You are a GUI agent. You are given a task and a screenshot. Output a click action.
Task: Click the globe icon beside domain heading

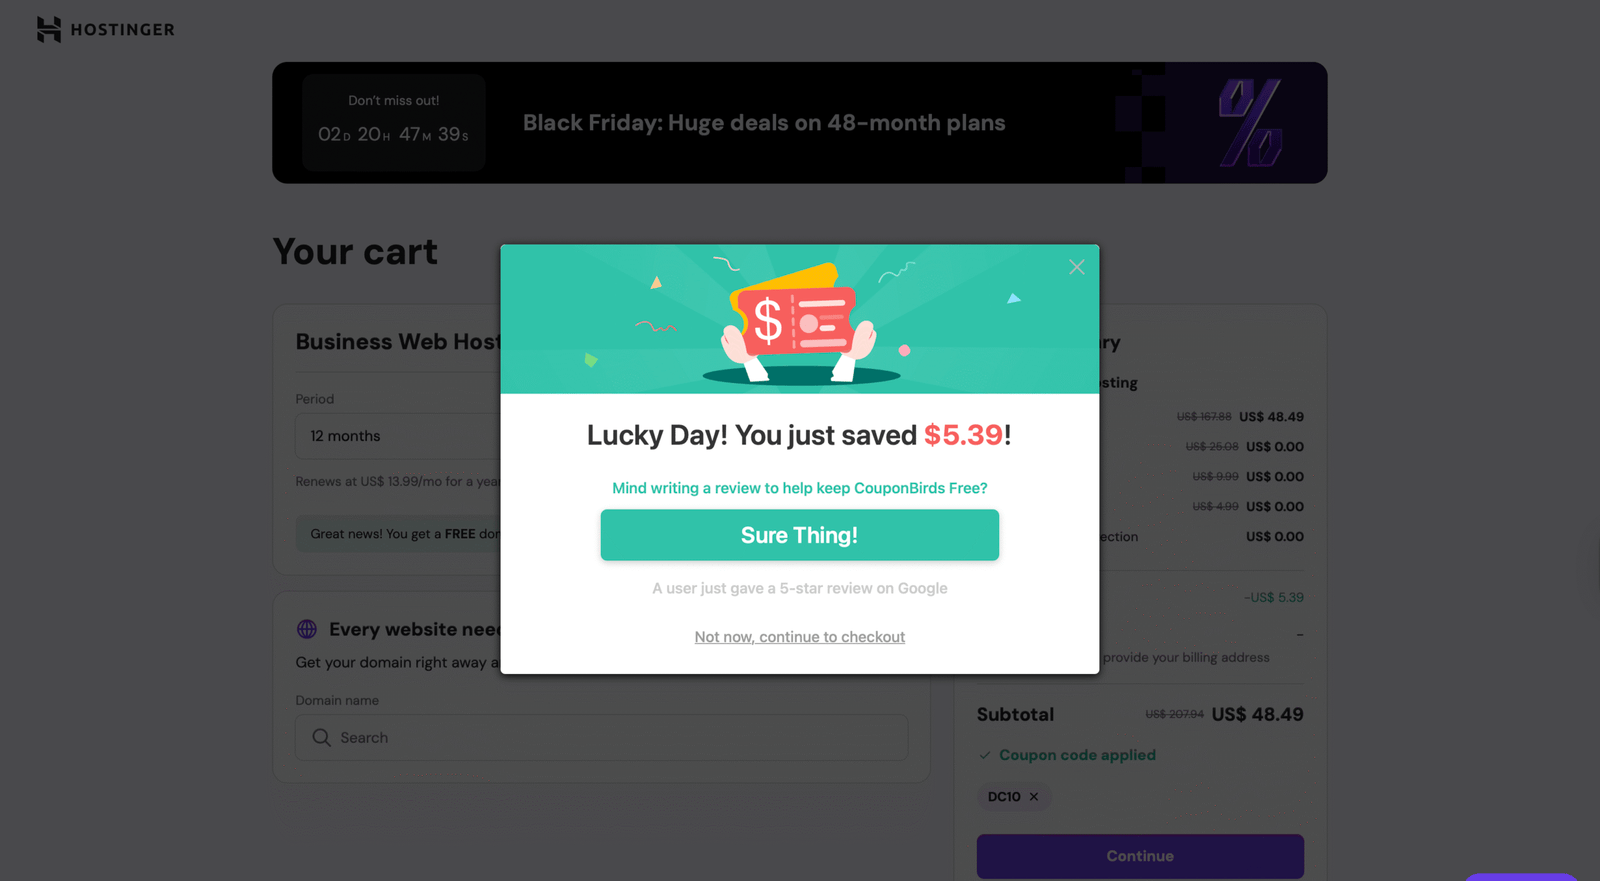(x=307, y=629)
